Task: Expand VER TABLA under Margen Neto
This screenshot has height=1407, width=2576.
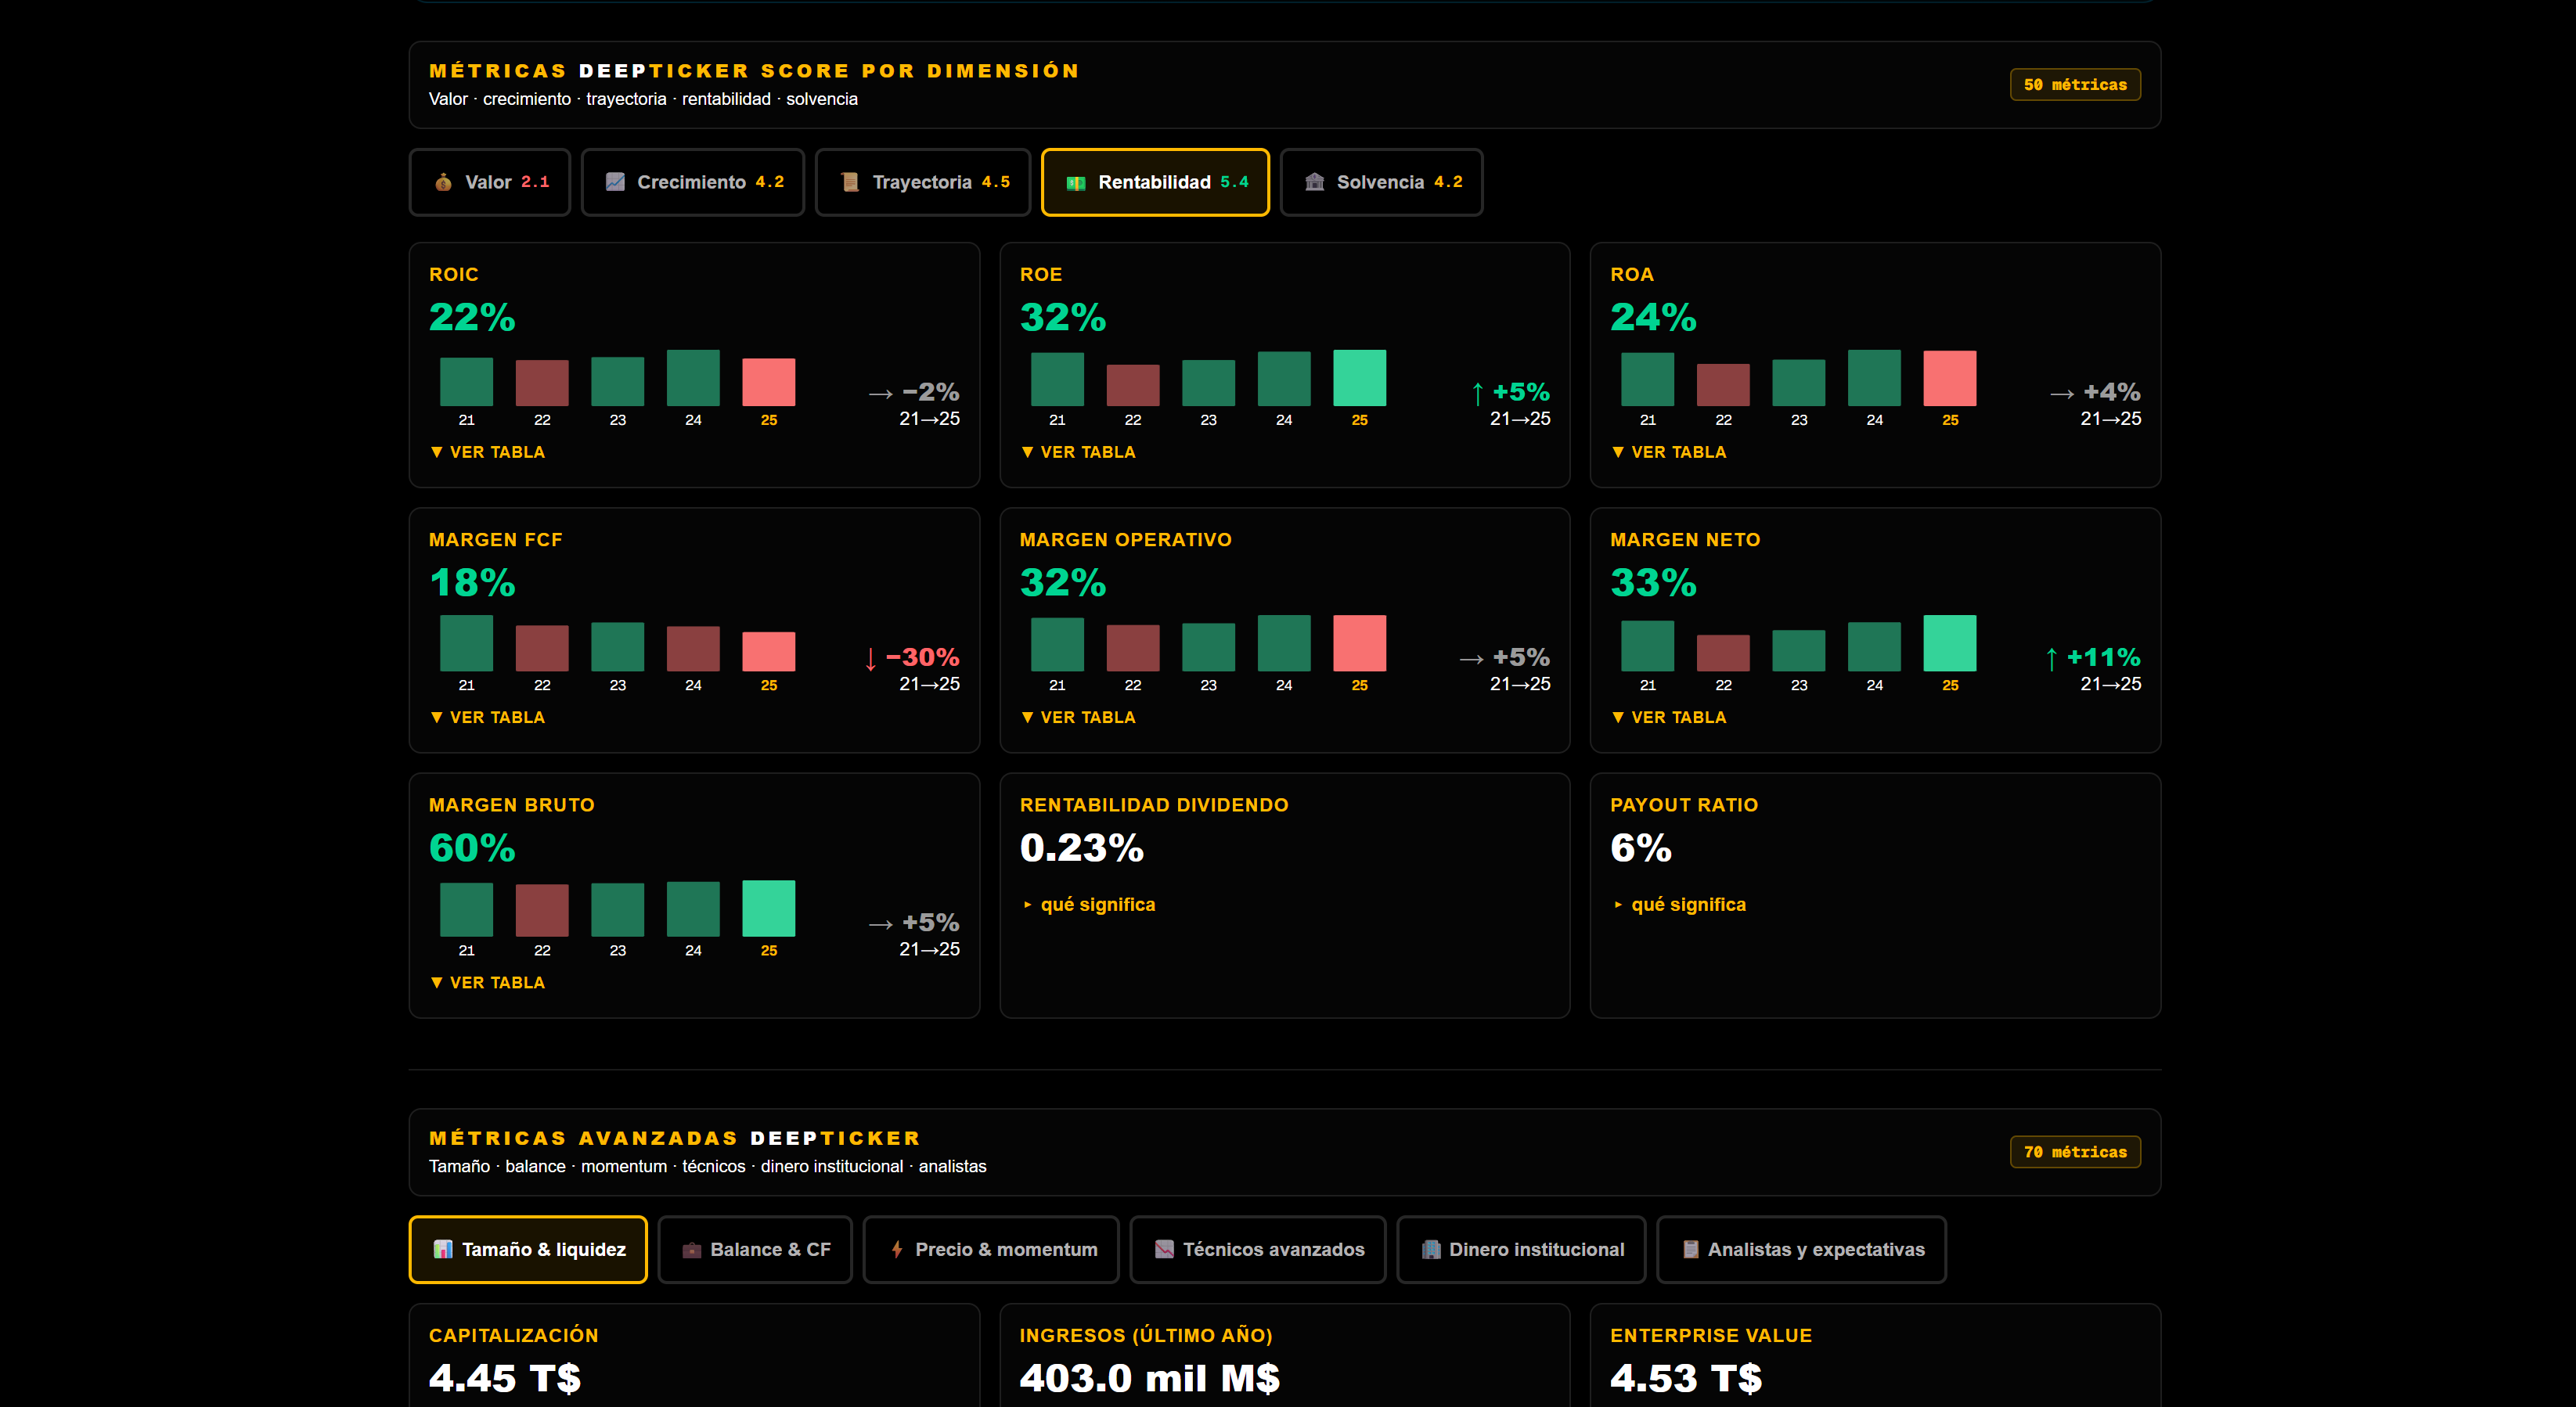Action: (x=1669, y=717)
